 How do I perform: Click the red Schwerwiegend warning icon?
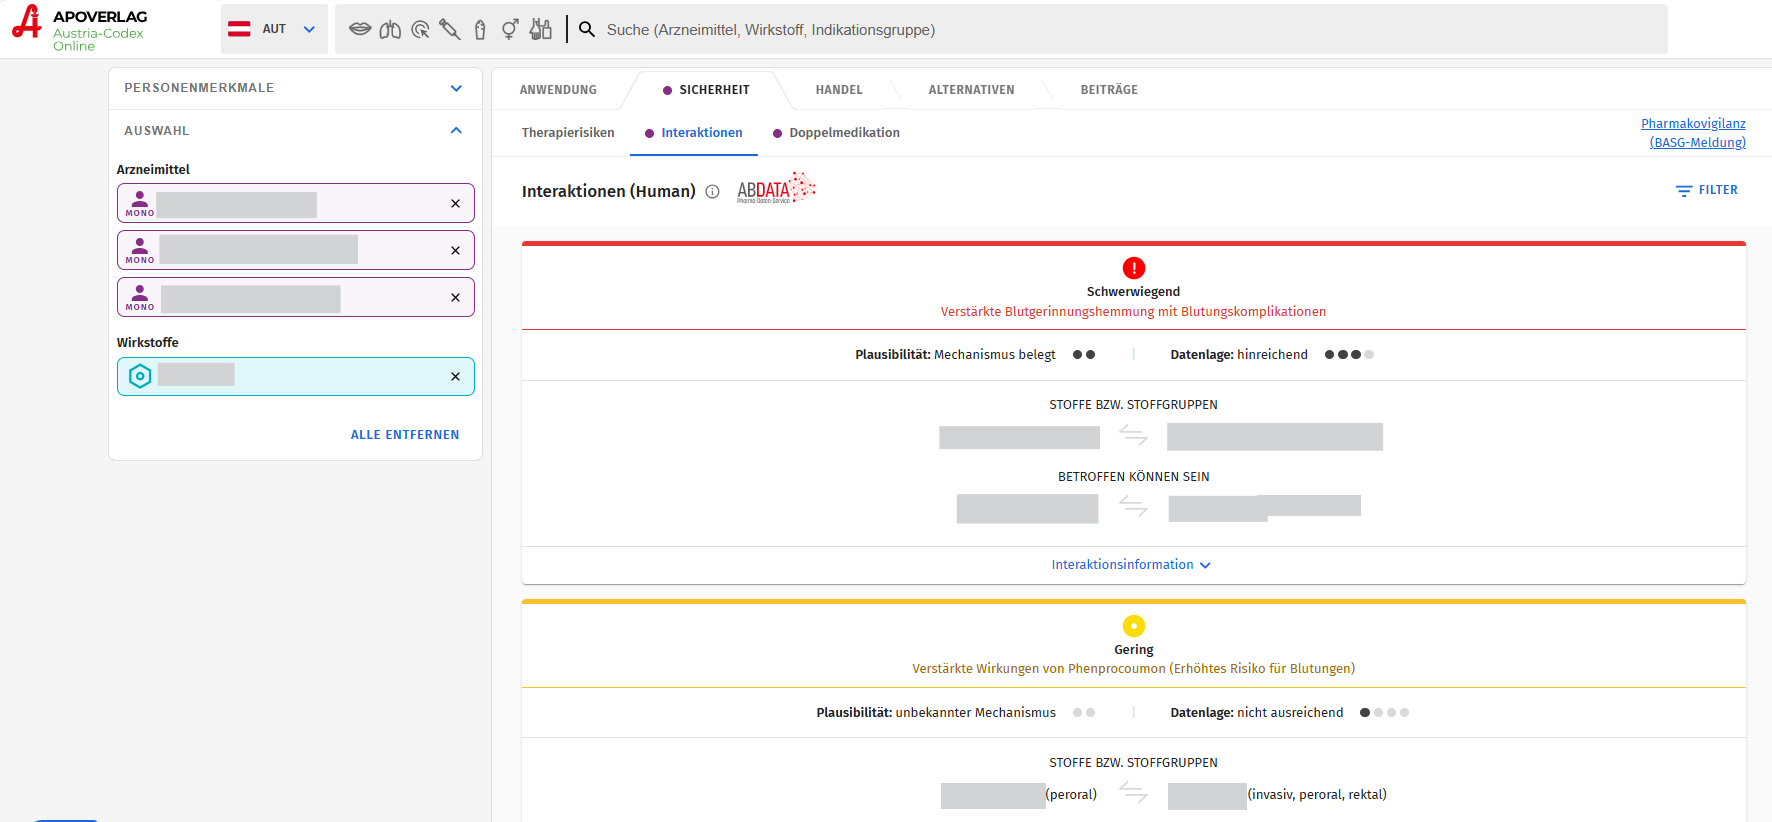[1134, 268]
